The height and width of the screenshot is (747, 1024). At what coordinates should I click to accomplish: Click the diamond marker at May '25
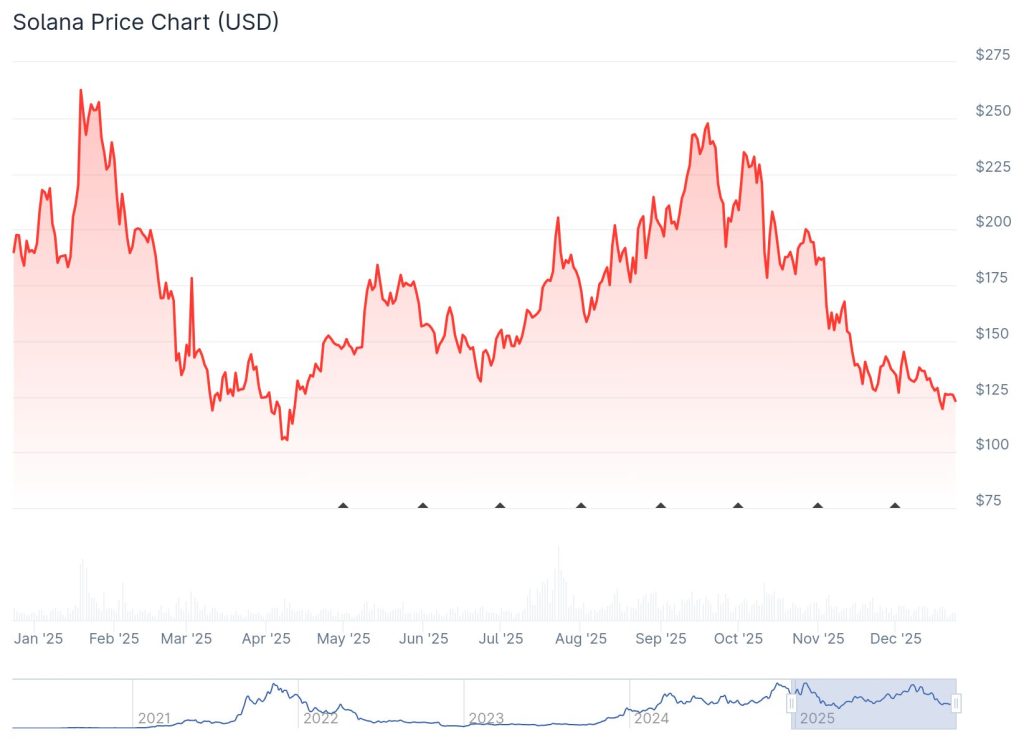(344, 506)
